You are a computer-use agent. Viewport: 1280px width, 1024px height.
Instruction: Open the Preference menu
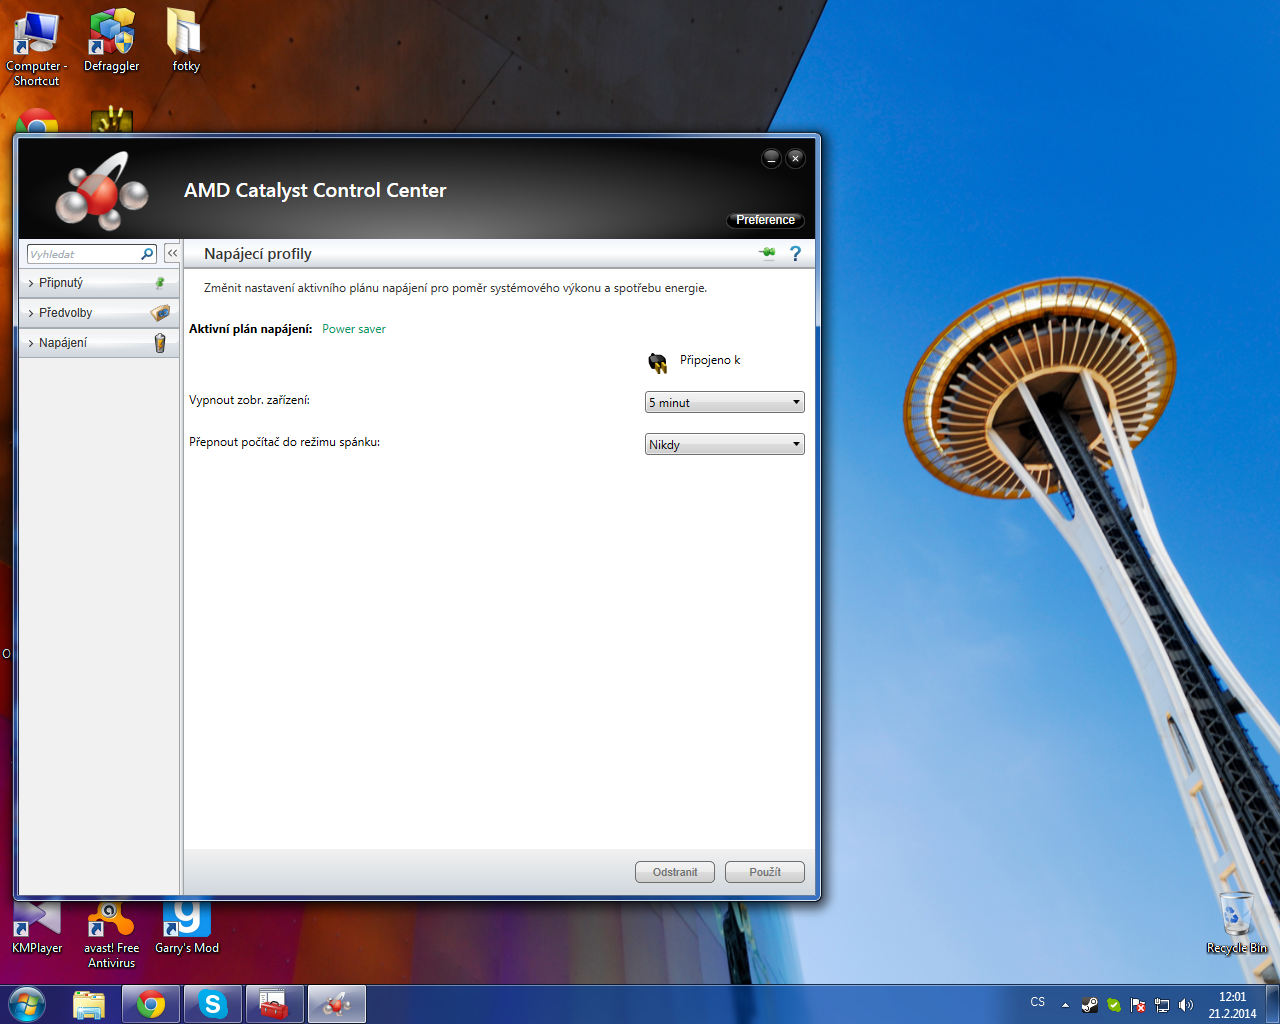pyautogui.click(x=765, y=220)
